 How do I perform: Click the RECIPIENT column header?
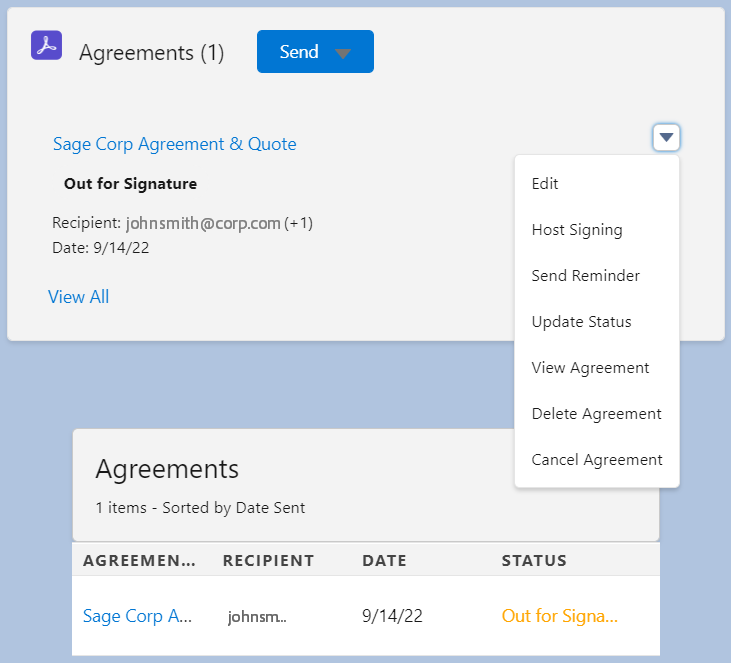click(269, 560)
